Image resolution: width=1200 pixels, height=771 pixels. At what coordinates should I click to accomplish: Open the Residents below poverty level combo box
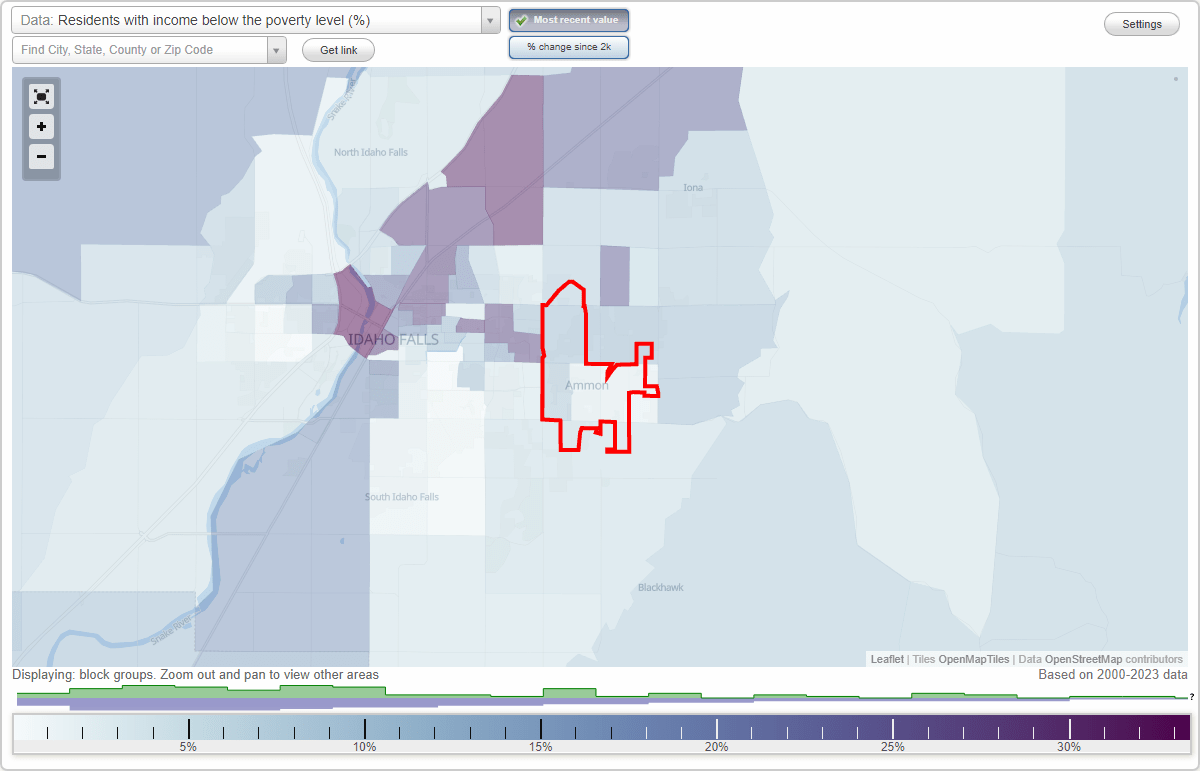pos(250,19)
